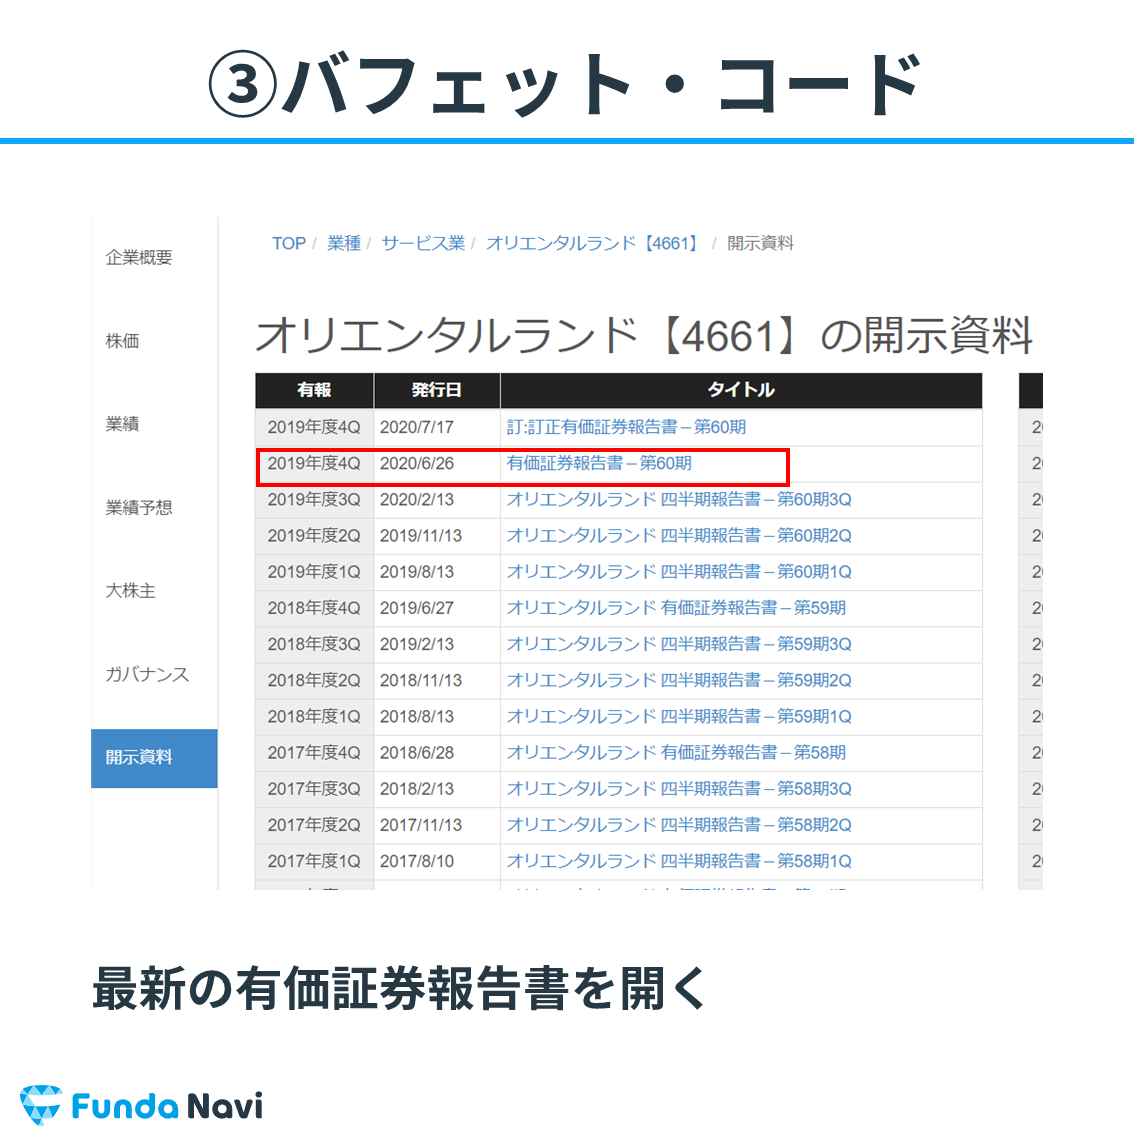Open 四半期報告書－第60期2Q link
The image size is (1134, 1134).
[x=679, y=536]
